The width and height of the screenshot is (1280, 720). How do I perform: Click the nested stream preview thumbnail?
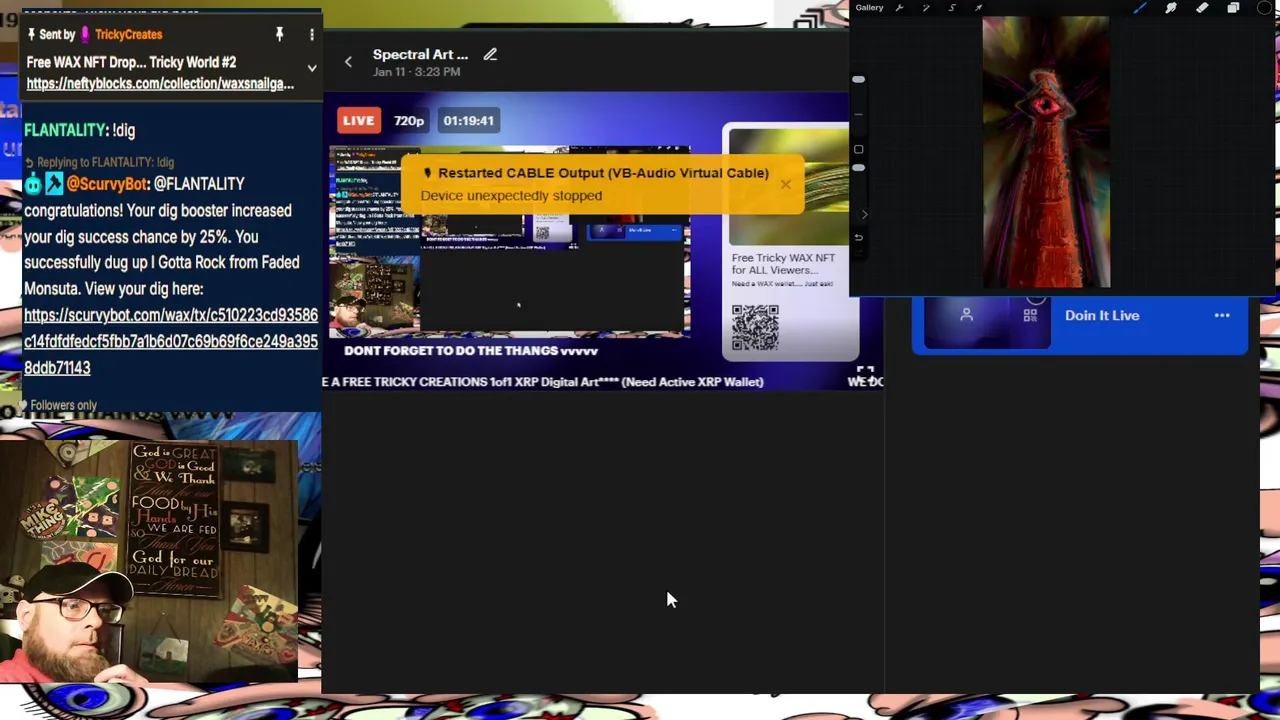[x=509, y=240]
